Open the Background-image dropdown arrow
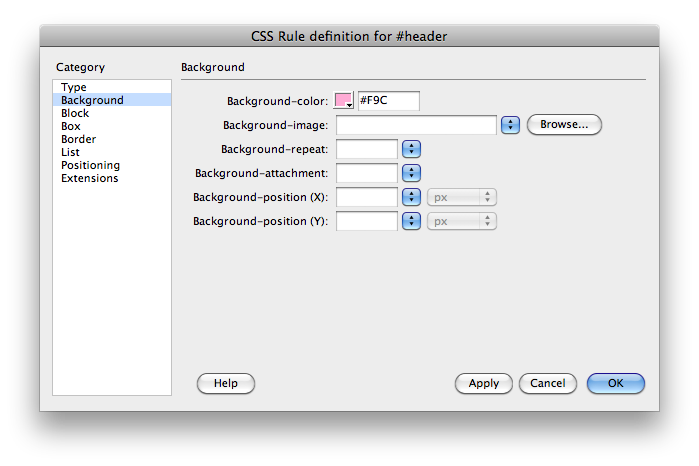Screen dimensions: 699x466 click(x=511, y=125)
